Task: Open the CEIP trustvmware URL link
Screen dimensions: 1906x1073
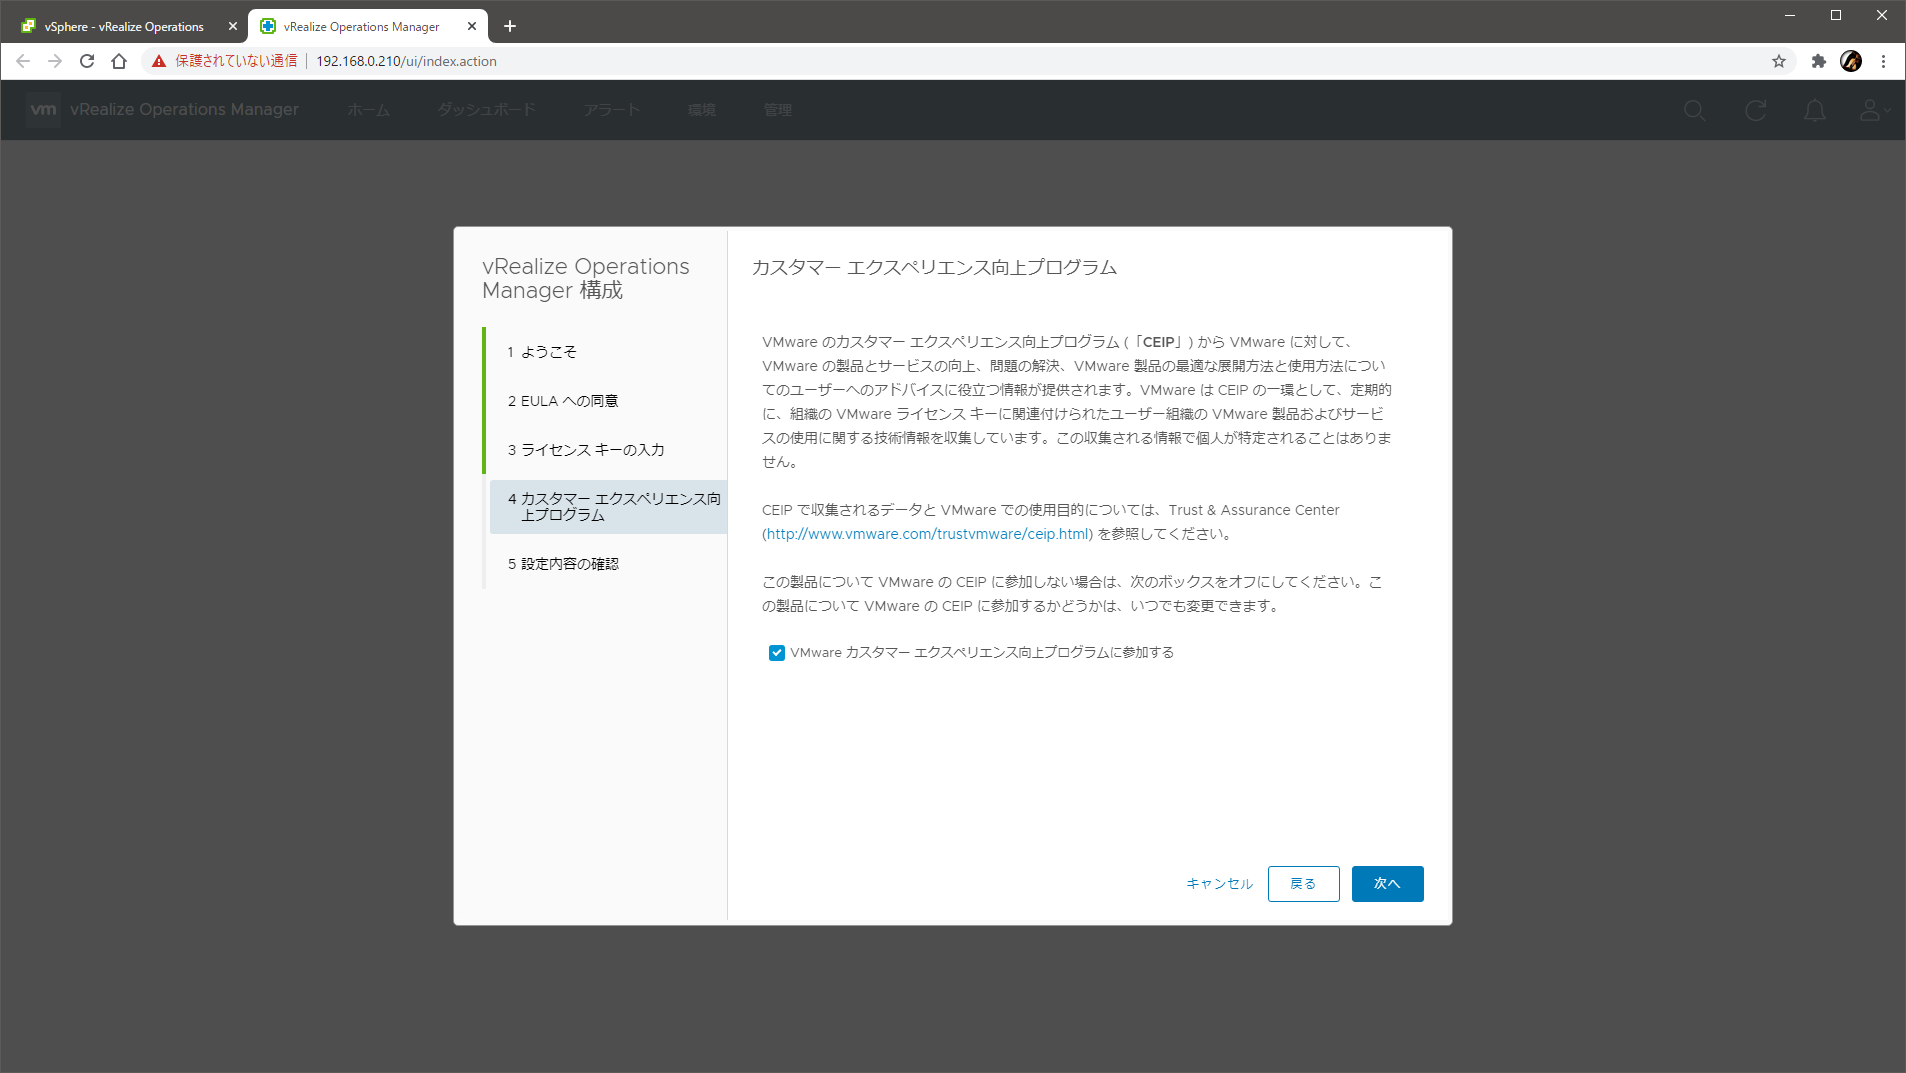Action: [x=928, y=534]
